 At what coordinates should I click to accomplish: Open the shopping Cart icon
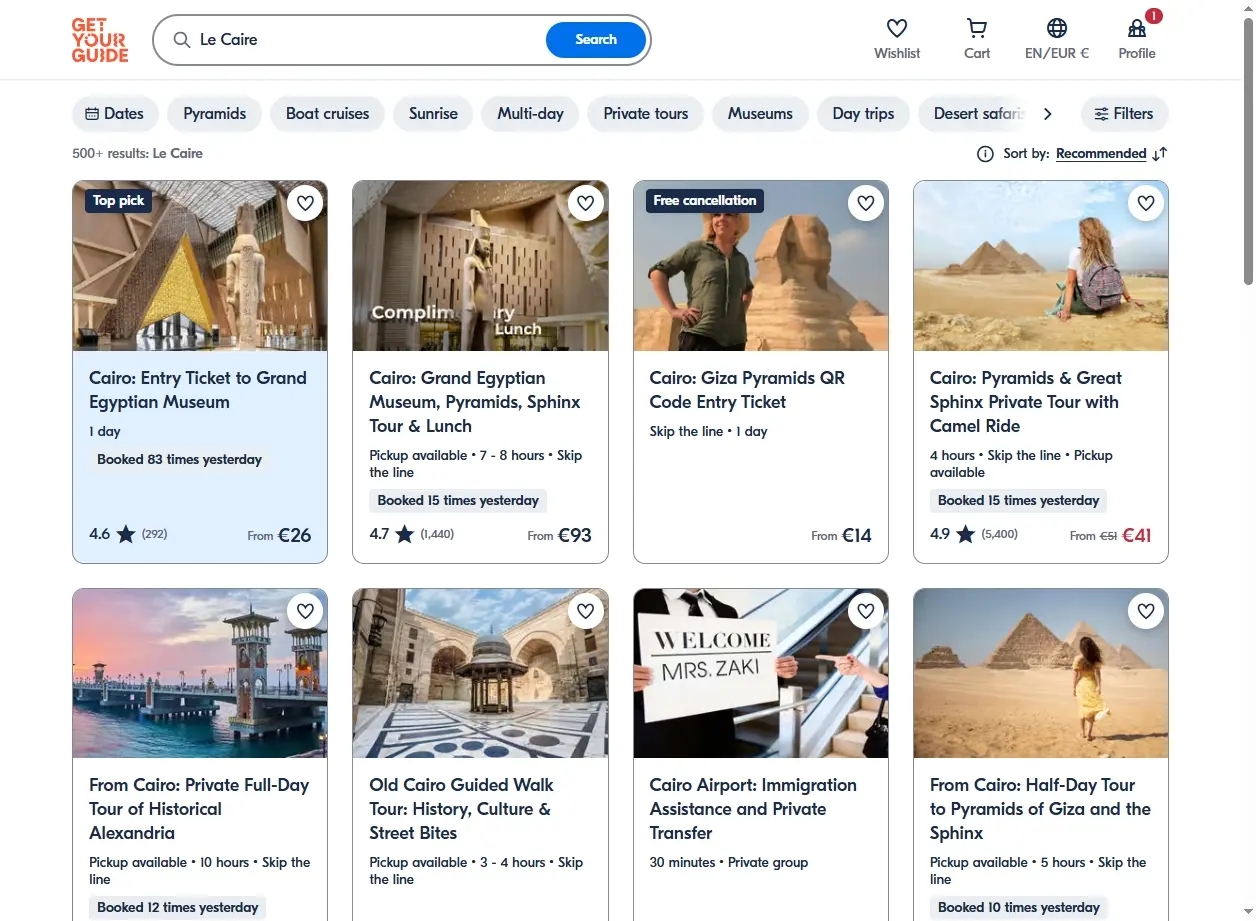coord(977,28)
